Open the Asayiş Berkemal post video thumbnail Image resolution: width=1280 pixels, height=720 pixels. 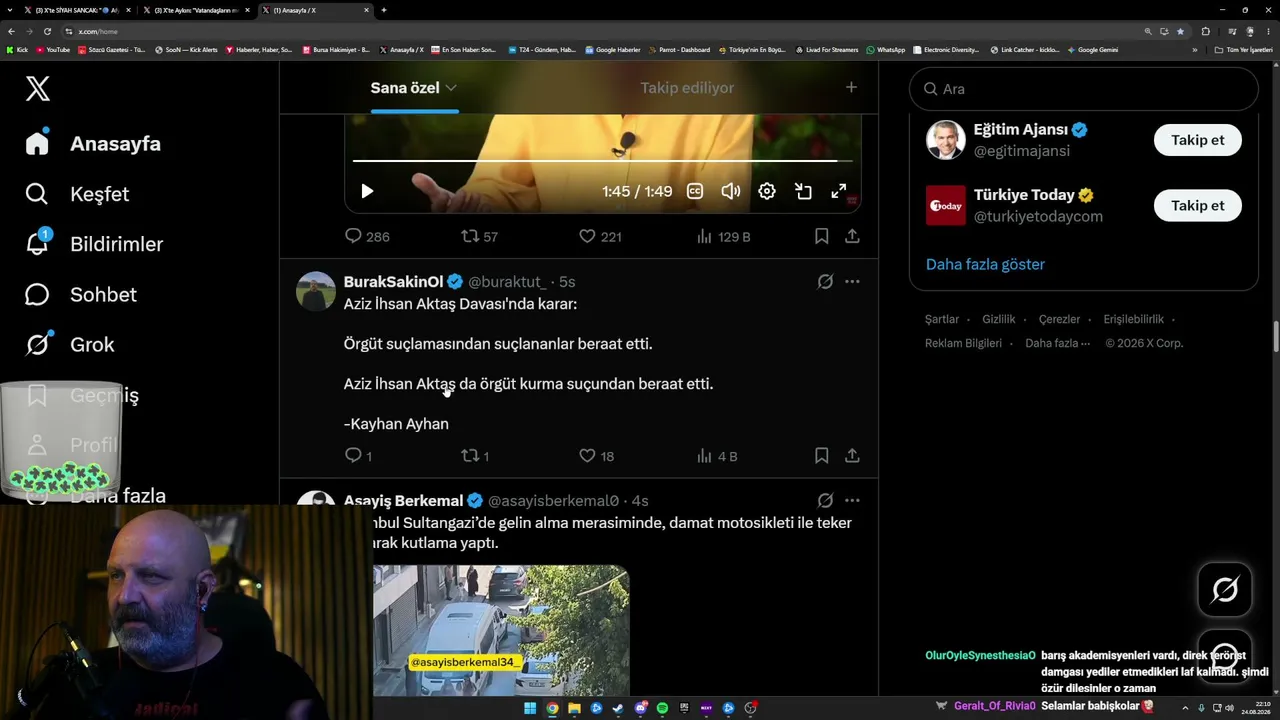pos(501,630)
